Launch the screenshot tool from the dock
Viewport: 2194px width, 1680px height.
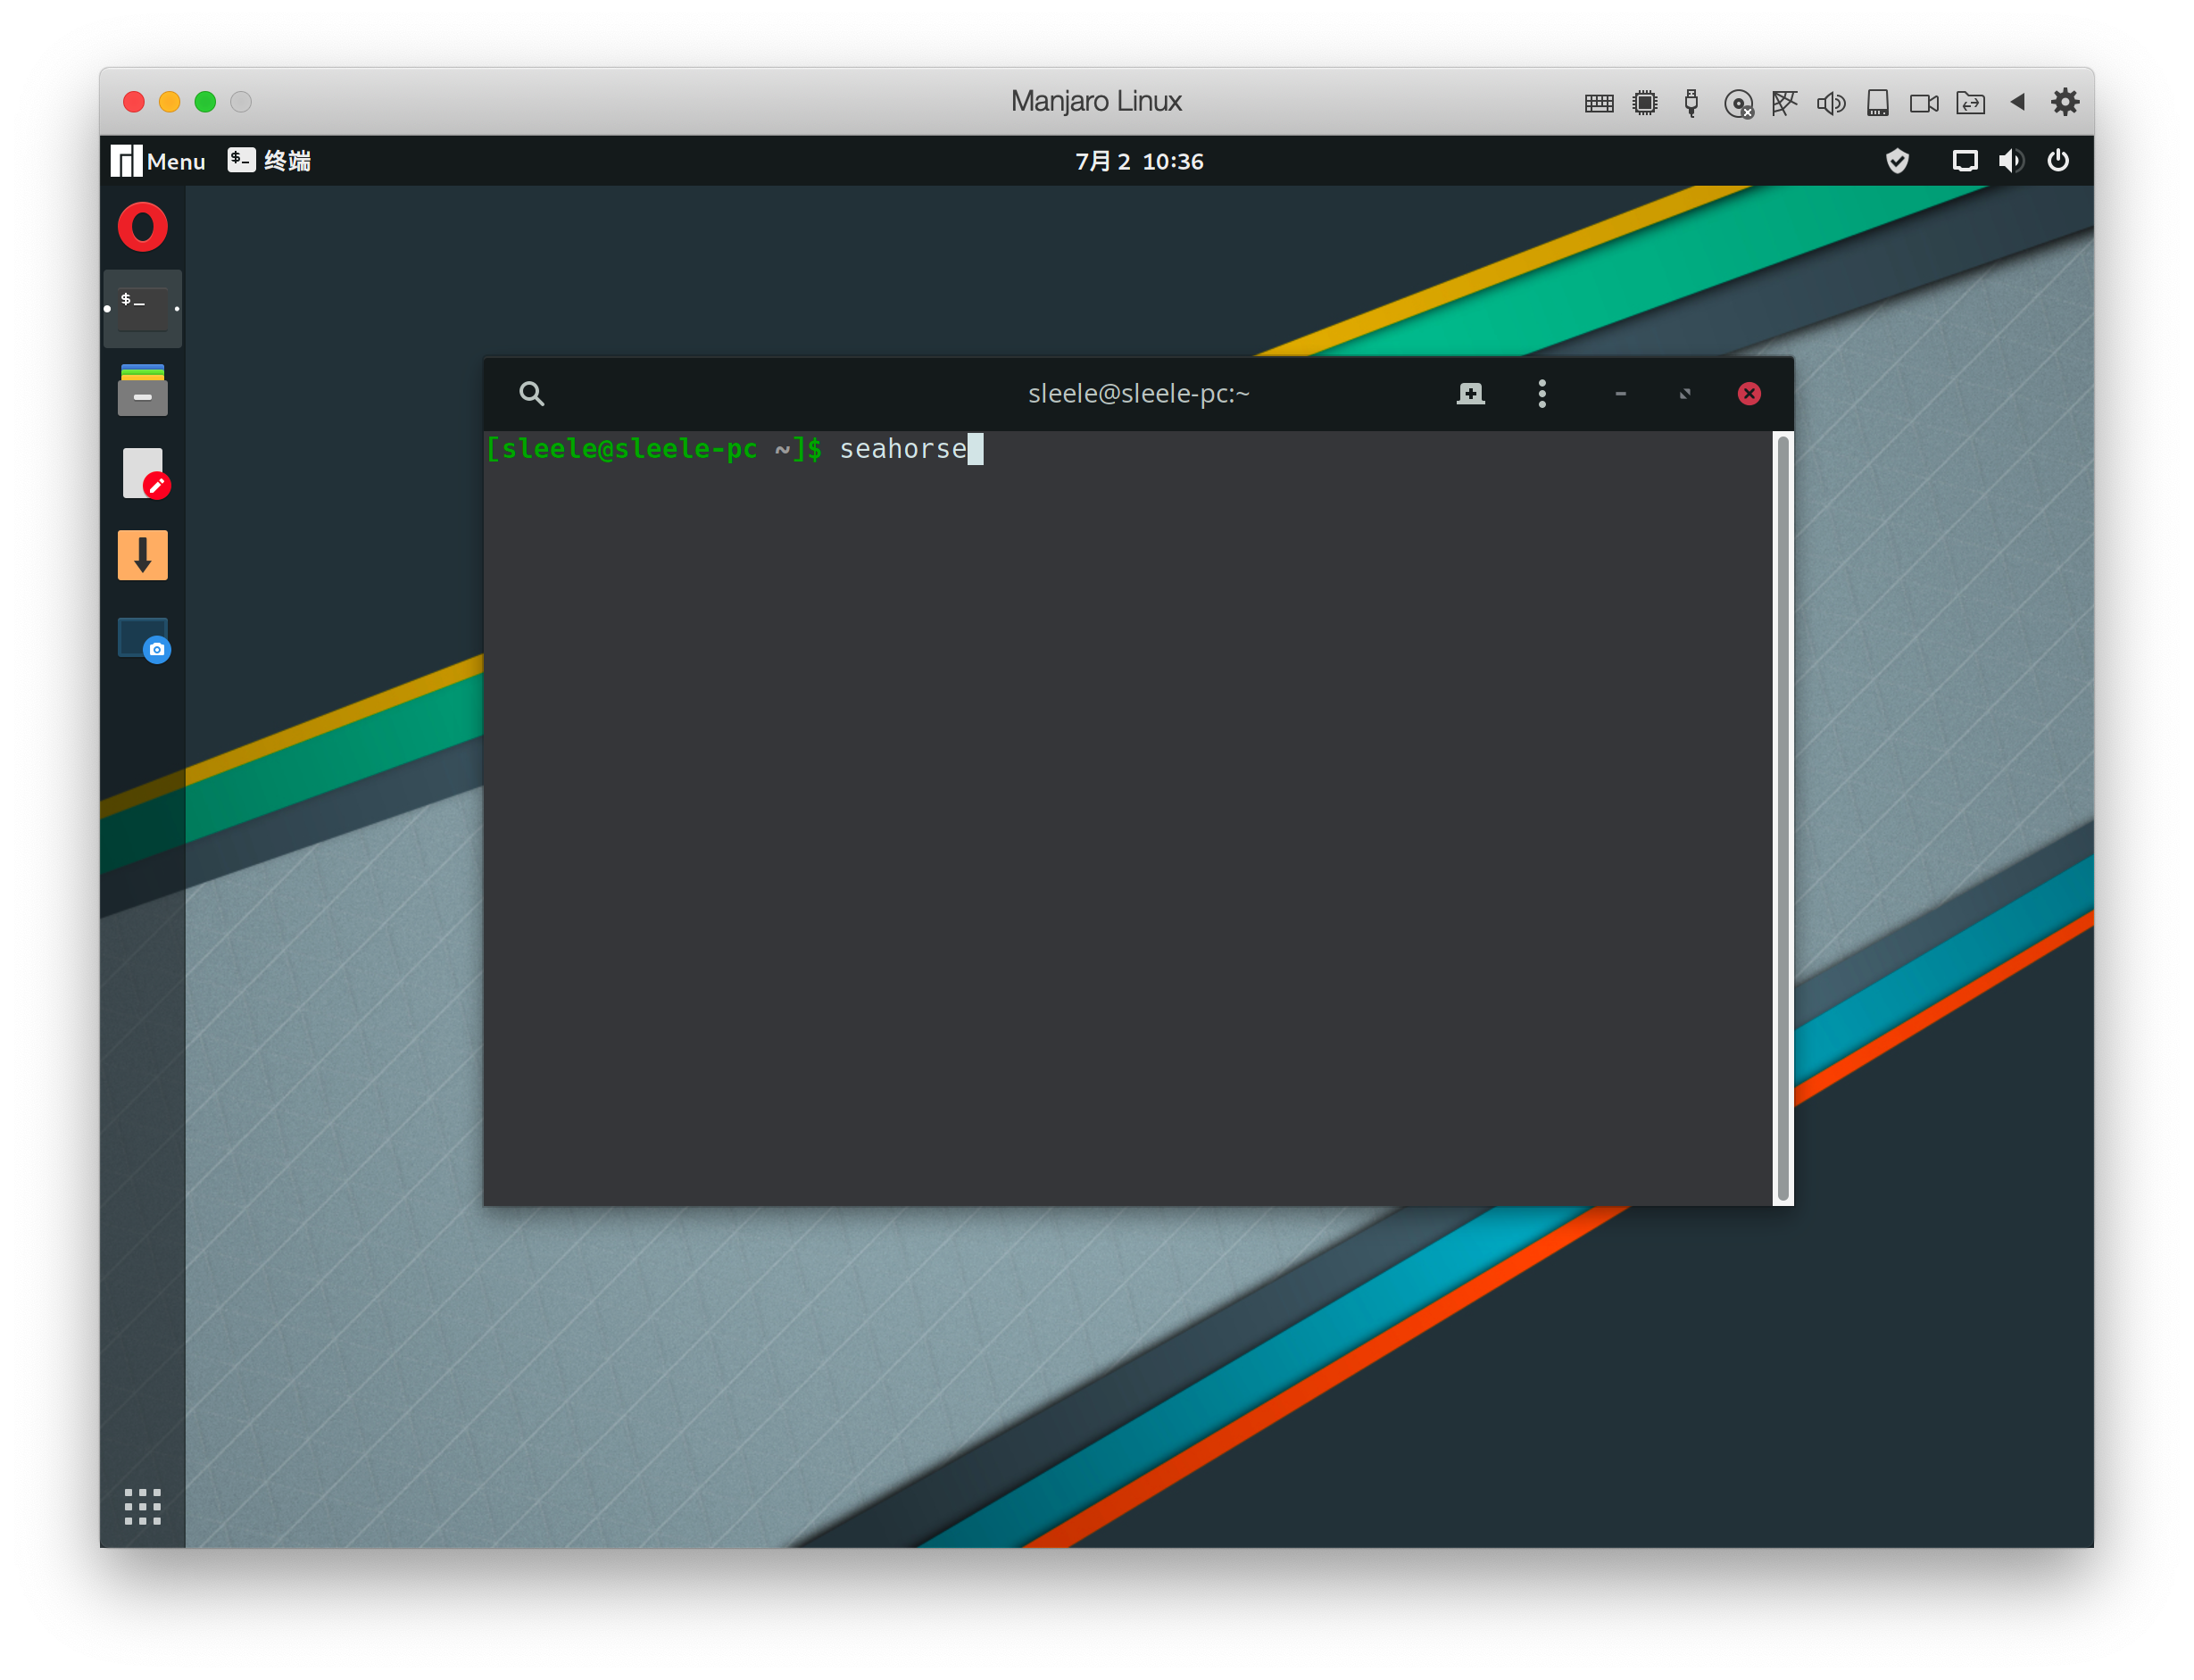[142, 639]
